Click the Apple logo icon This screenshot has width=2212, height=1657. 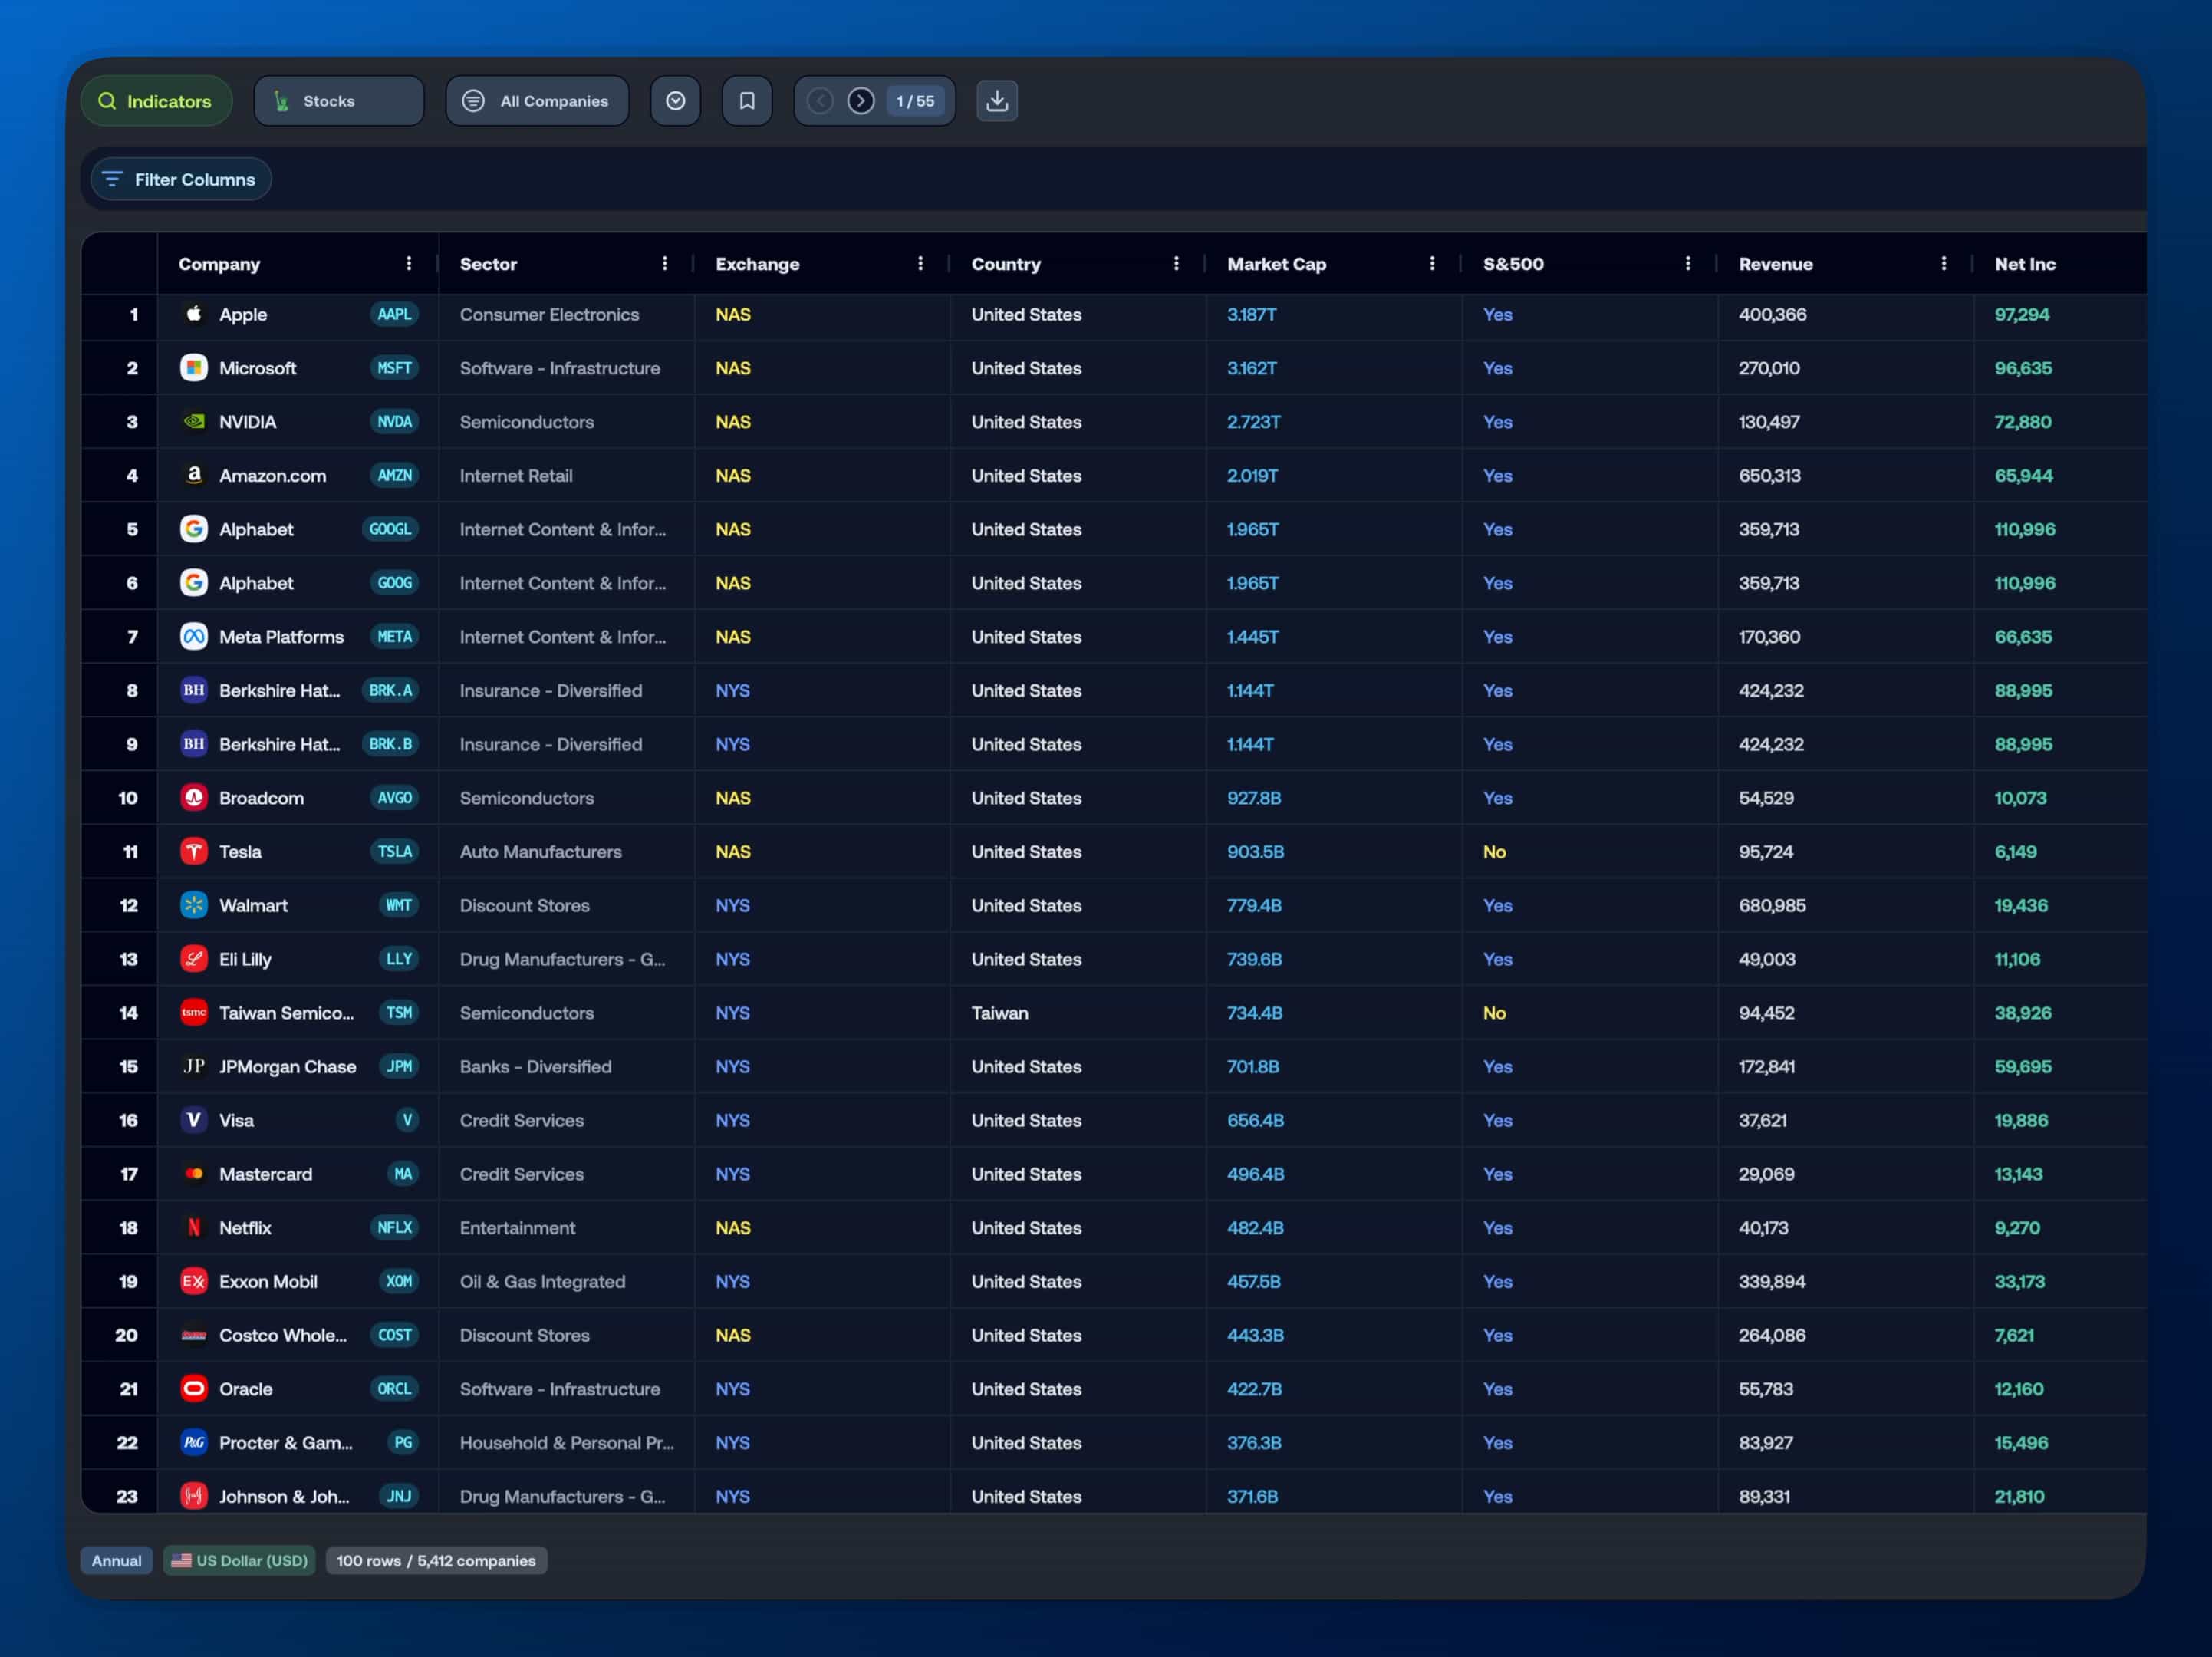[194, 314]
